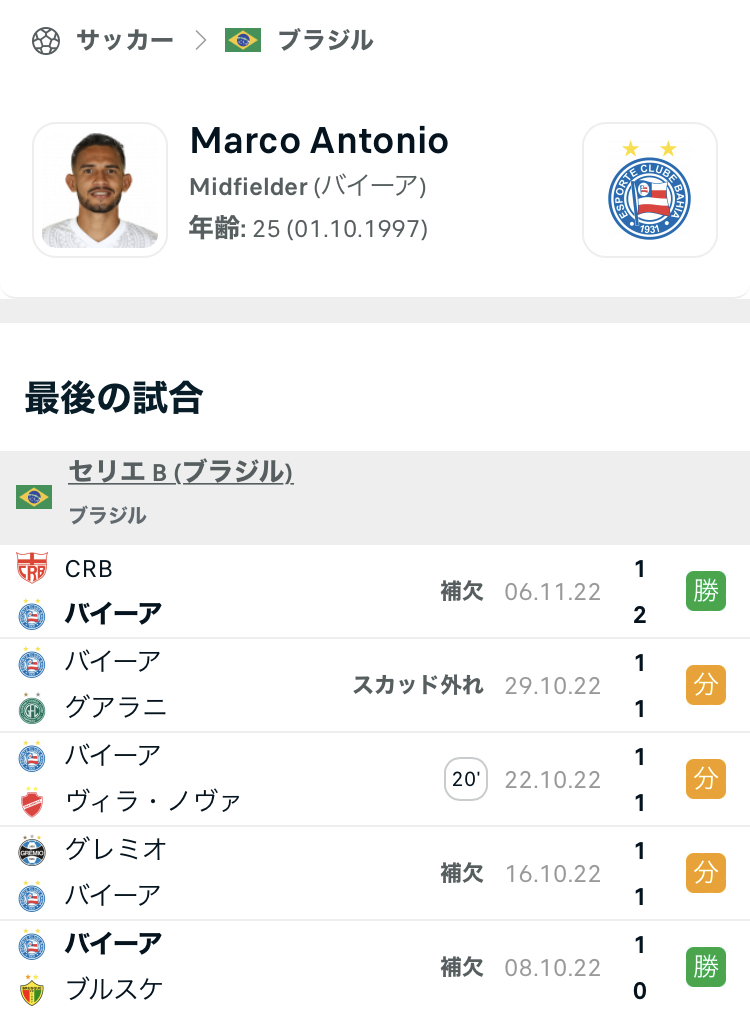Select the ヴィラ・ノヴァ team name

[153, 802]
